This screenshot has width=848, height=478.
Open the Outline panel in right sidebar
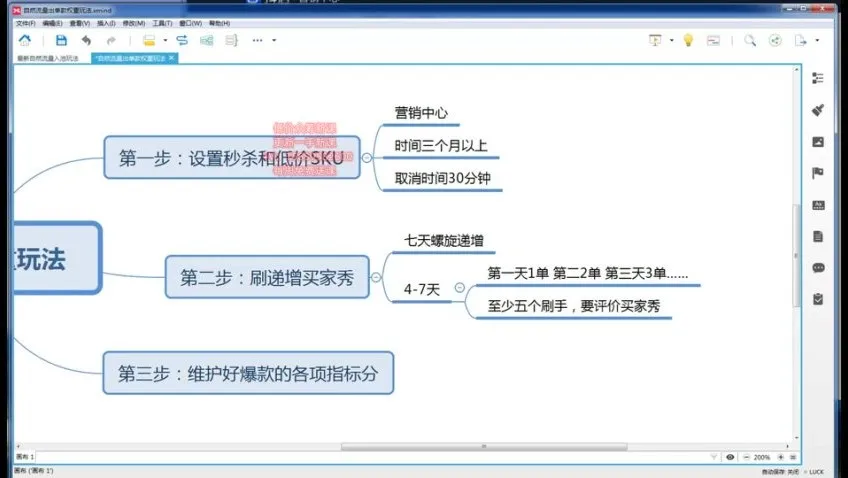pos(818,78)
